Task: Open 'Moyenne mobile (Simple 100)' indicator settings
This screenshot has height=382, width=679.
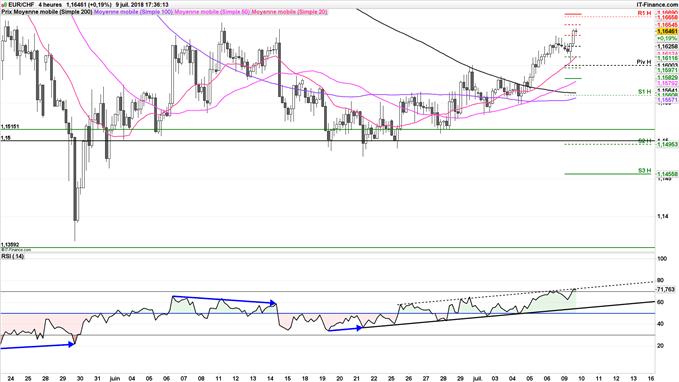Action: (x=133, y=12)
